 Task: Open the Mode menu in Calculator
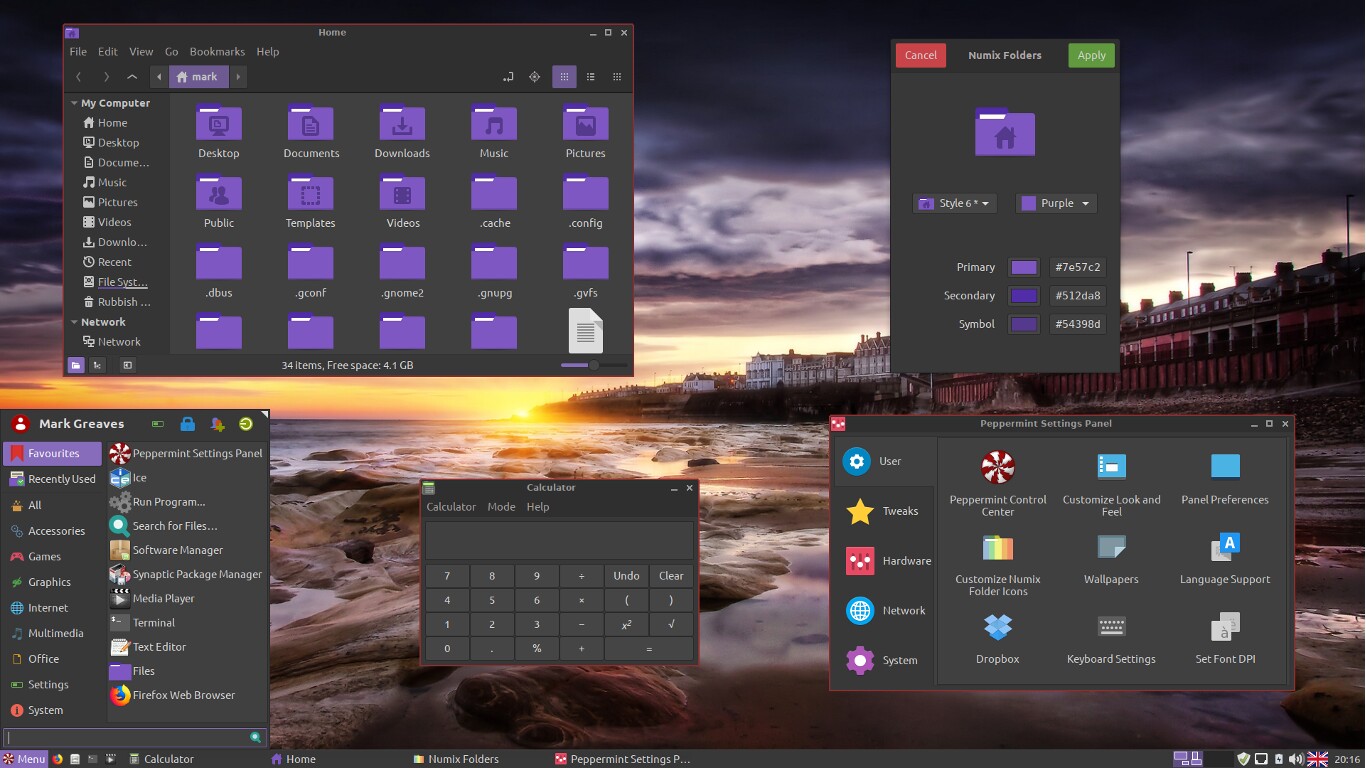coord(501,507)
